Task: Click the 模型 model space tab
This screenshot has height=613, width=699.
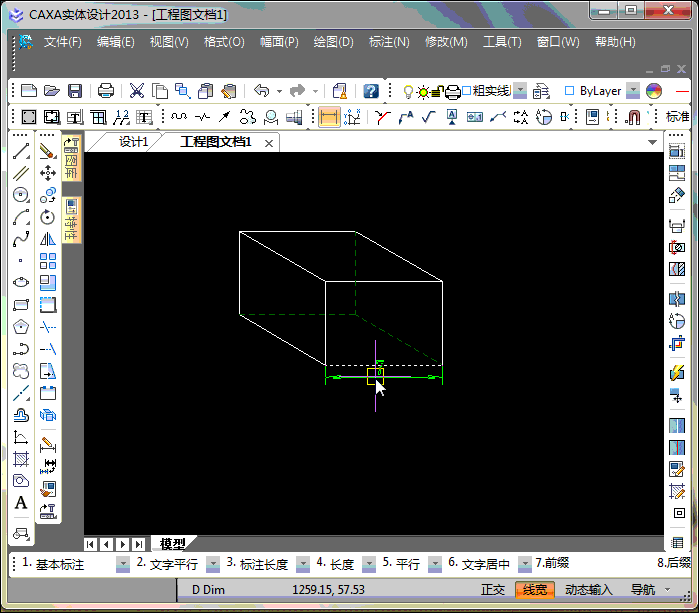Action: click(x=173, y=544)
